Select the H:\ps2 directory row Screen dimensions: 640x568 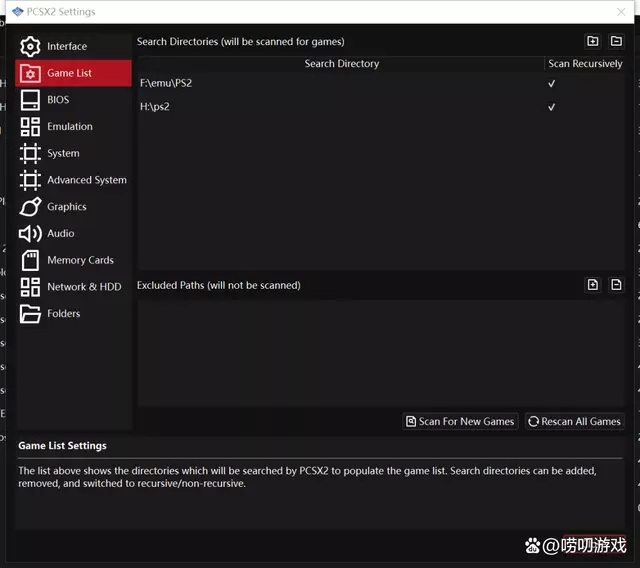(381, 107)
